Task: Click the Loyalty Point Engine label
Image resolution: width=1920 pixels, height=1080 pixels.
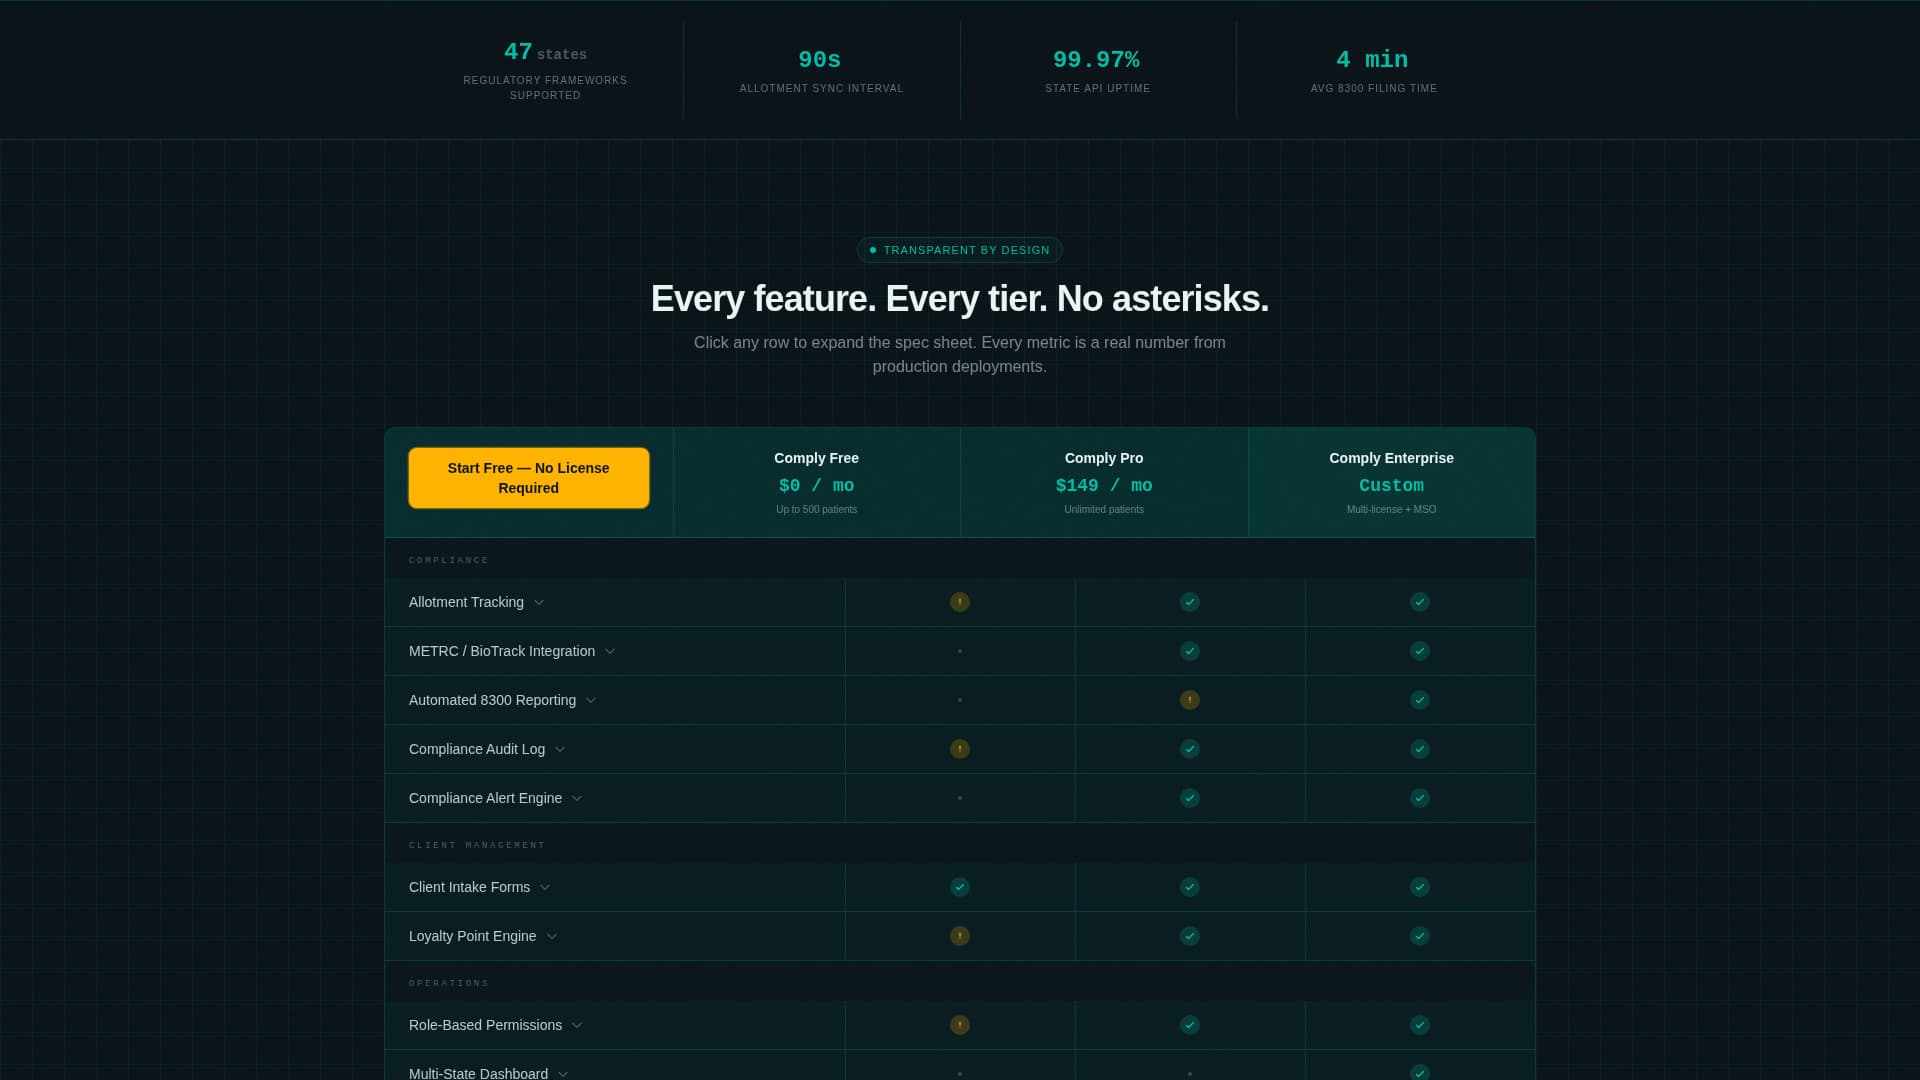Action: pos(472,936)
